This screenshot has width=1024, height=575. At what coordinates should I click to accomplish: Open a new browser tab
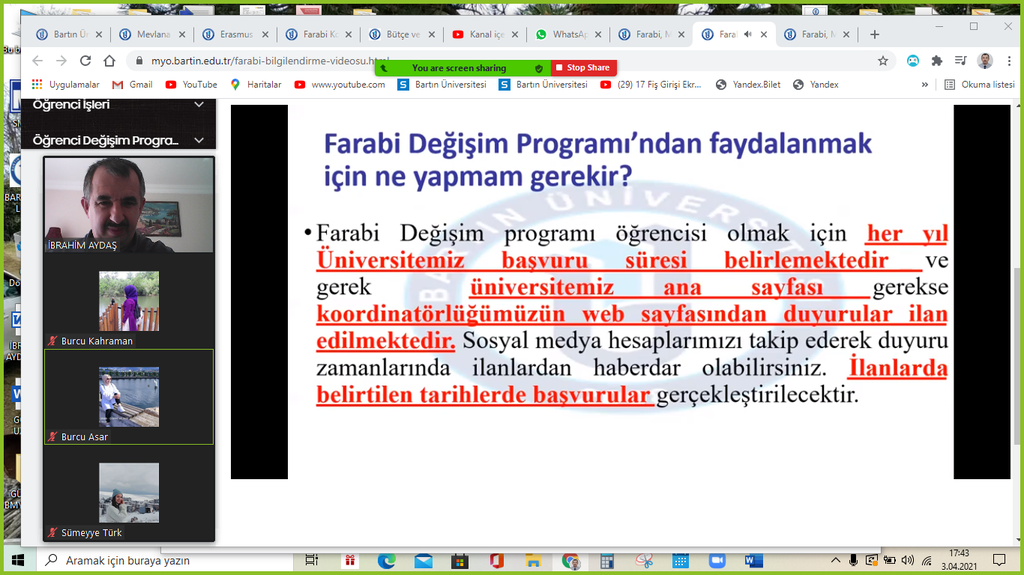click(874, 34)
